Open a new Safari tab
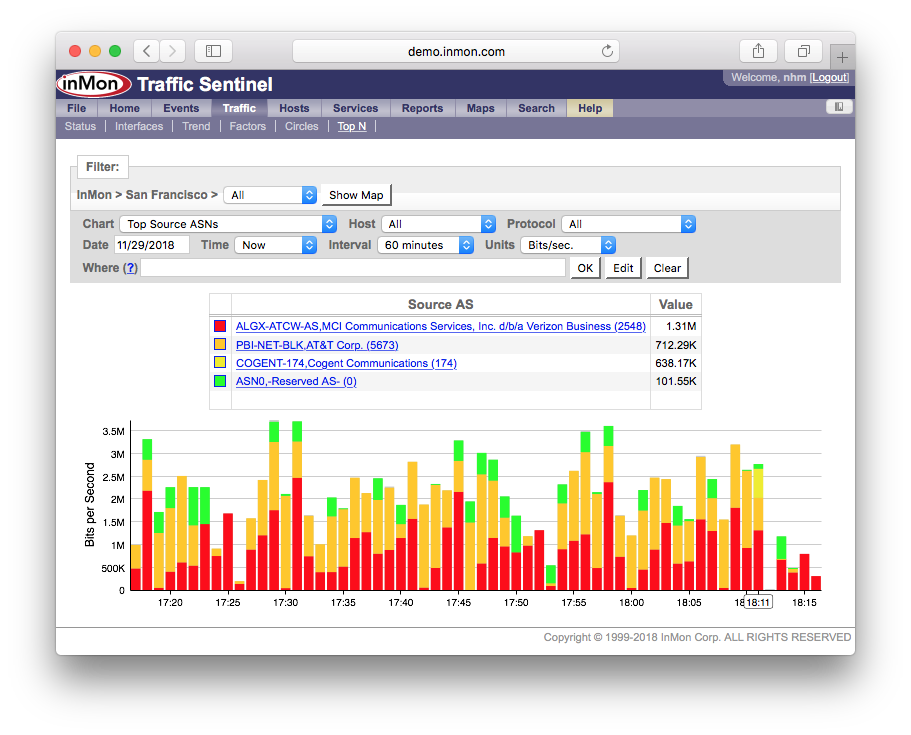 pos(842,57)
